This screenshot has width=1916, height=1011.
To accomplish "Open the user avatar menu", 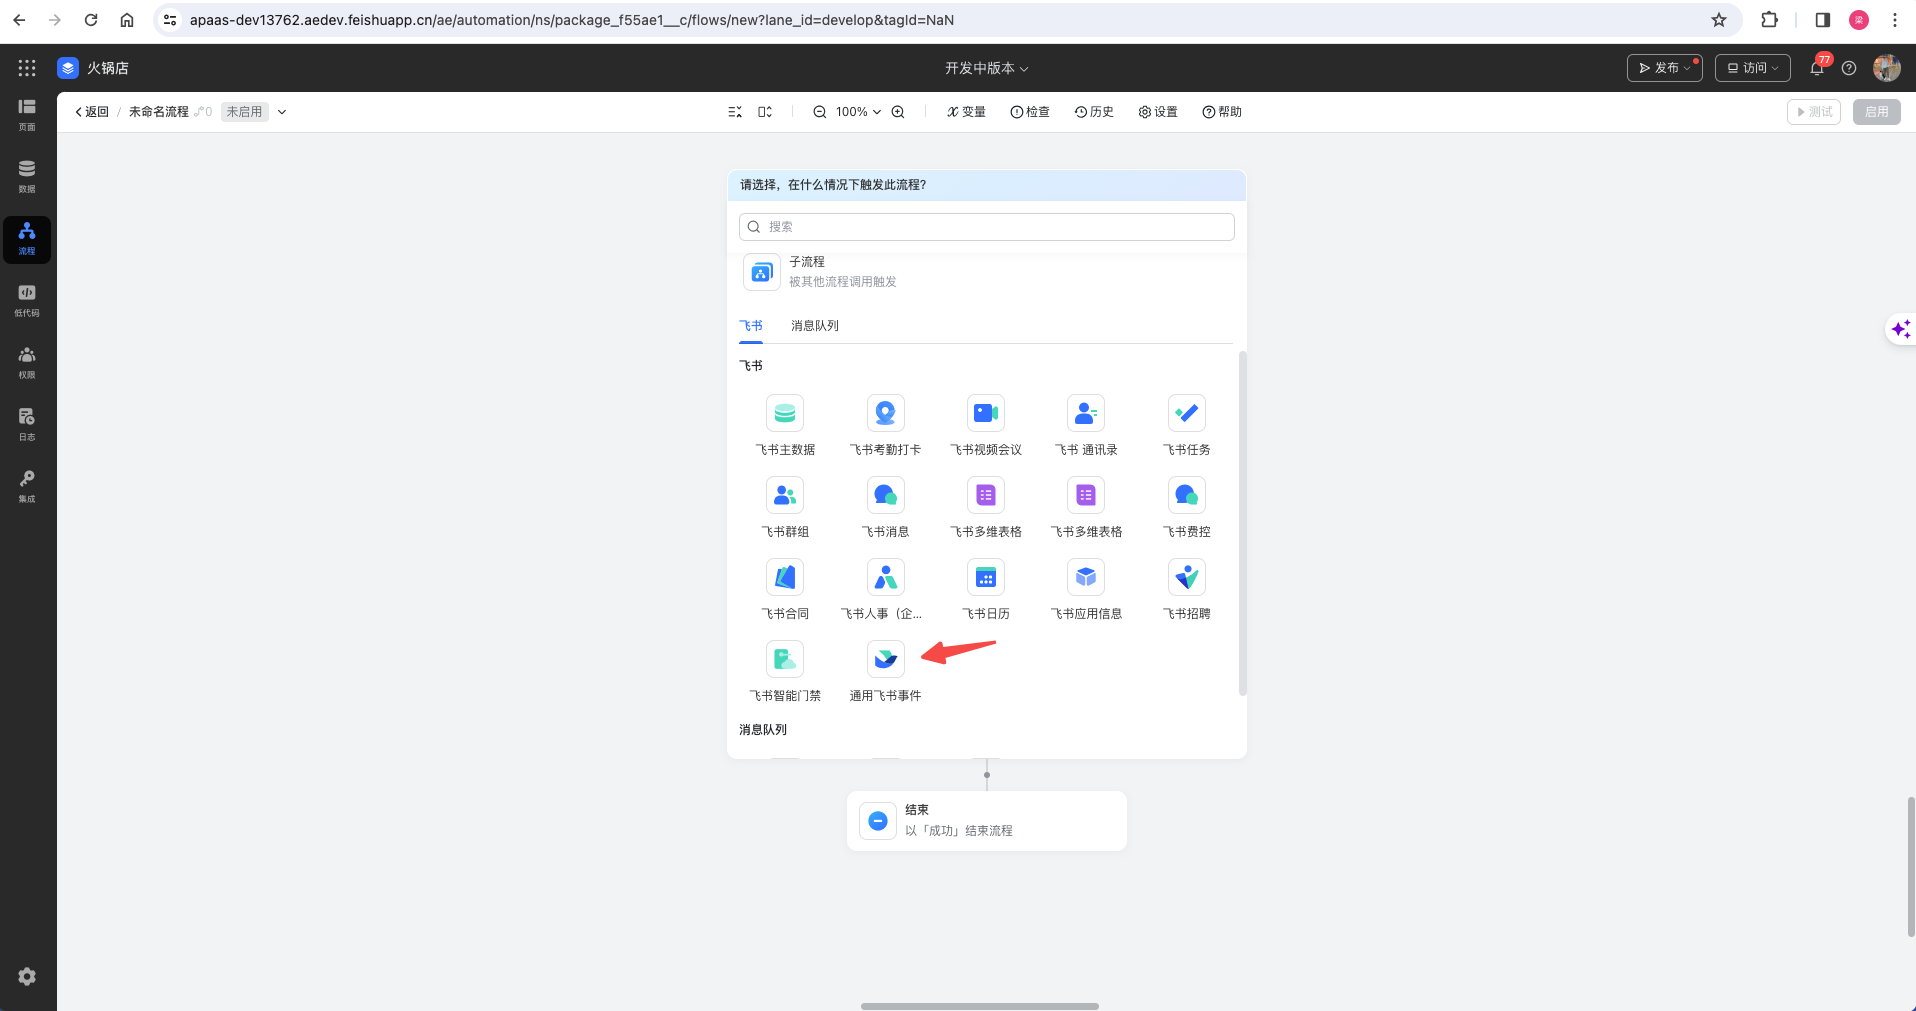I will (1886, 68).
